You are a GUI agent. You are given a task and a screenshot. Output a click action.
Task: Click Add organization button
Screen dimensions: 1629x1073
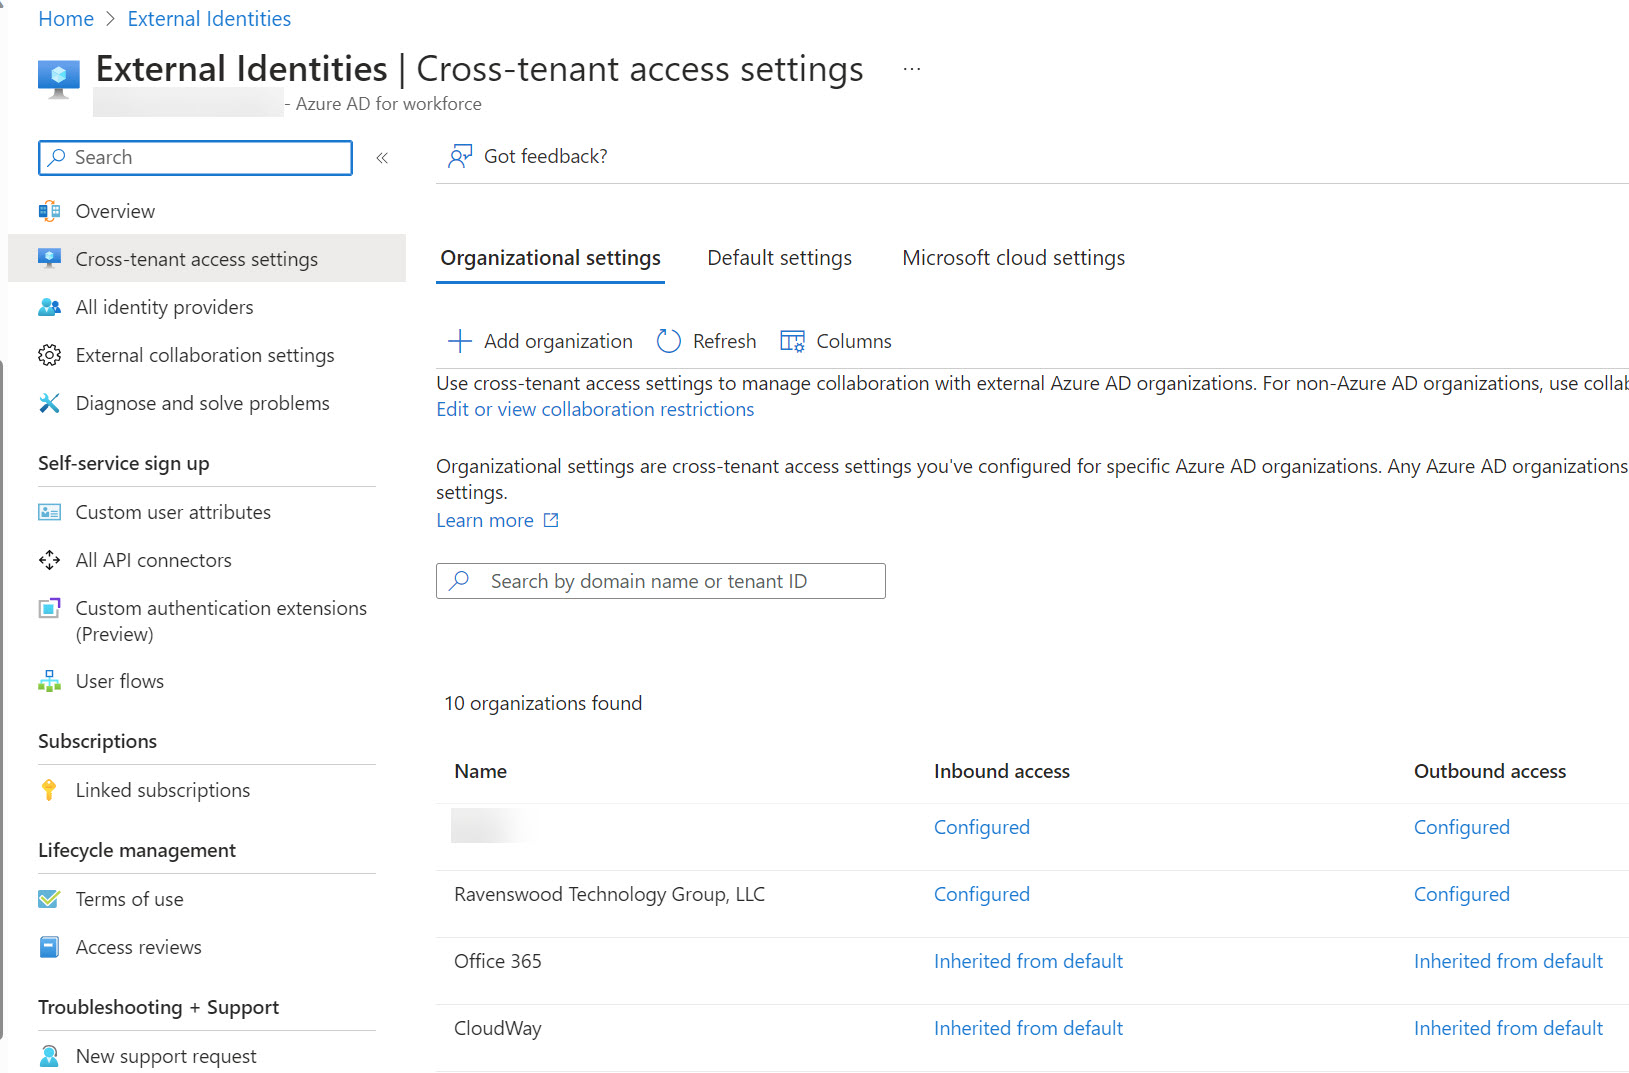click(x=541, y=341)
